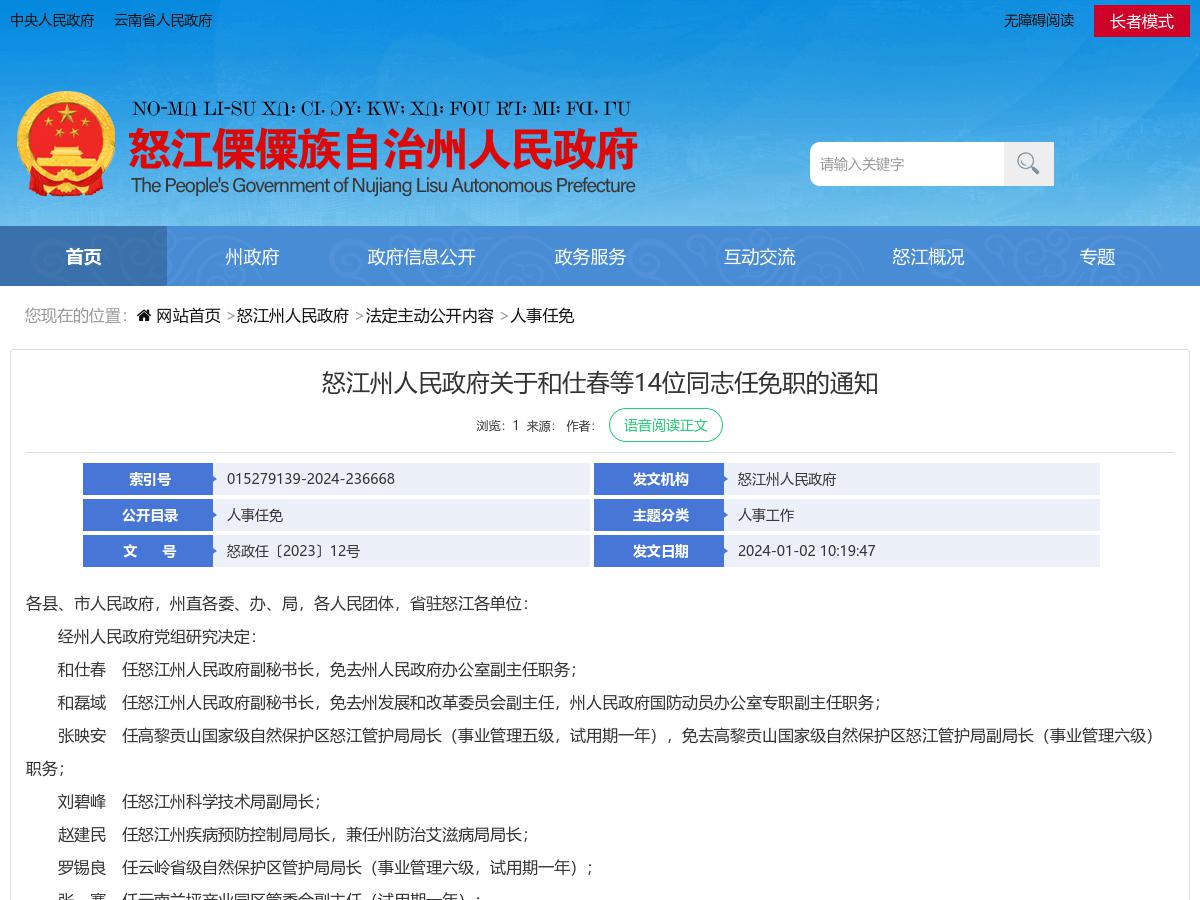Open the 州政府 menu item

(252, 256)
